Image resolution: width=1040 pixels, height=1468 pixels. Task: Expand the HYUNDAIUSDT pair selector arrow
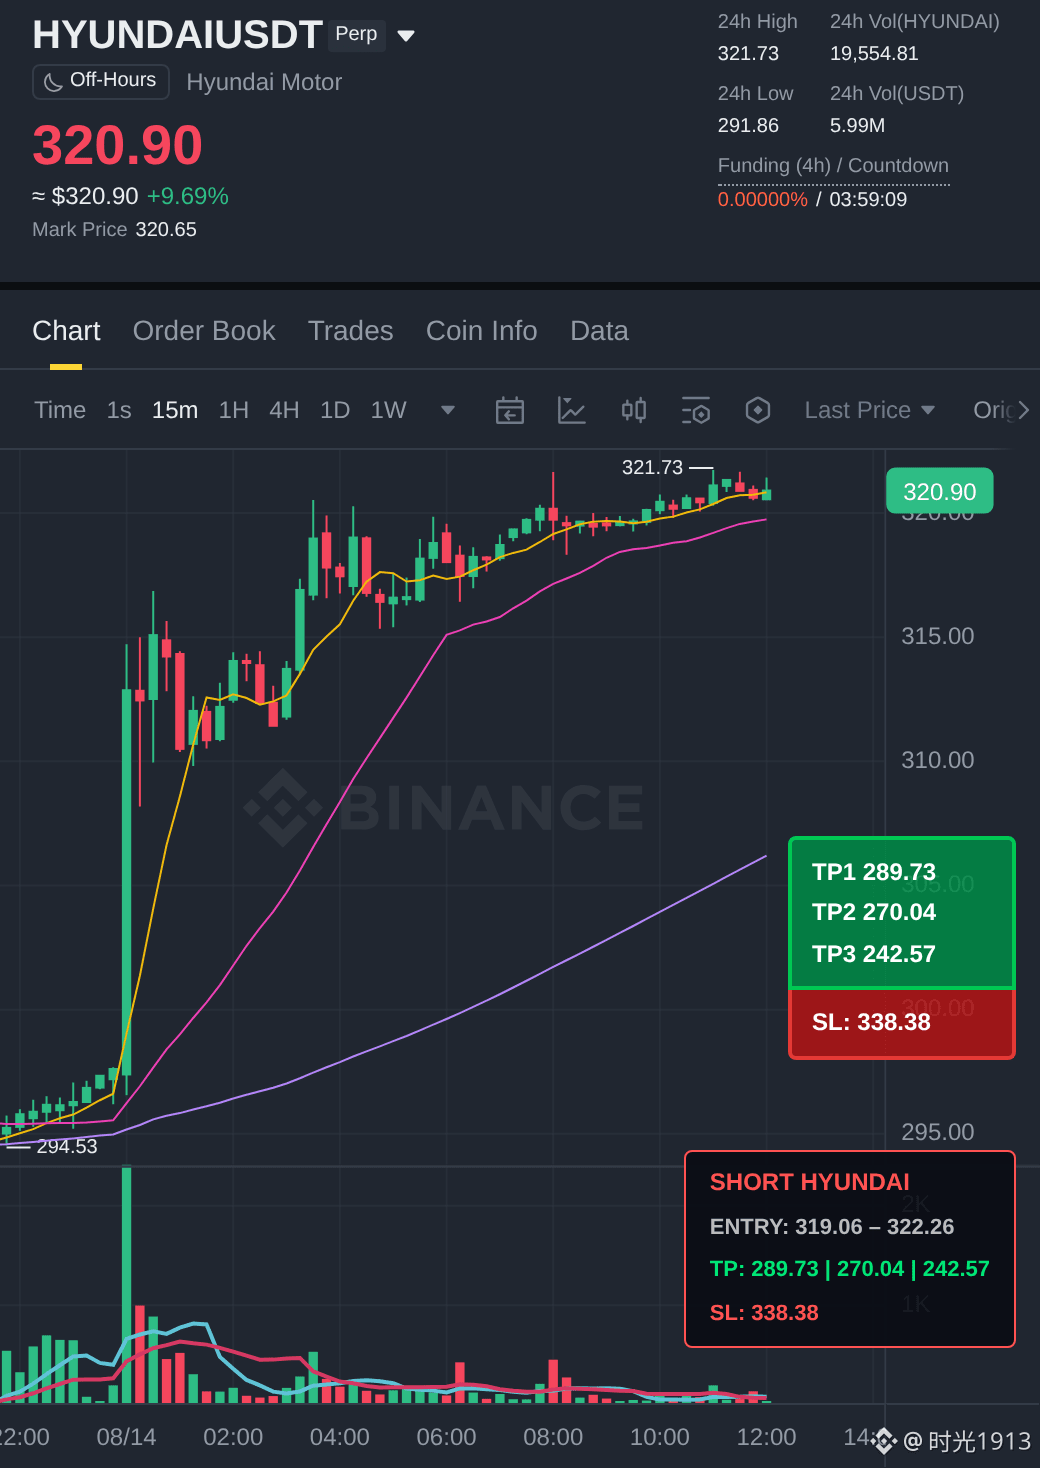(406, 36)
